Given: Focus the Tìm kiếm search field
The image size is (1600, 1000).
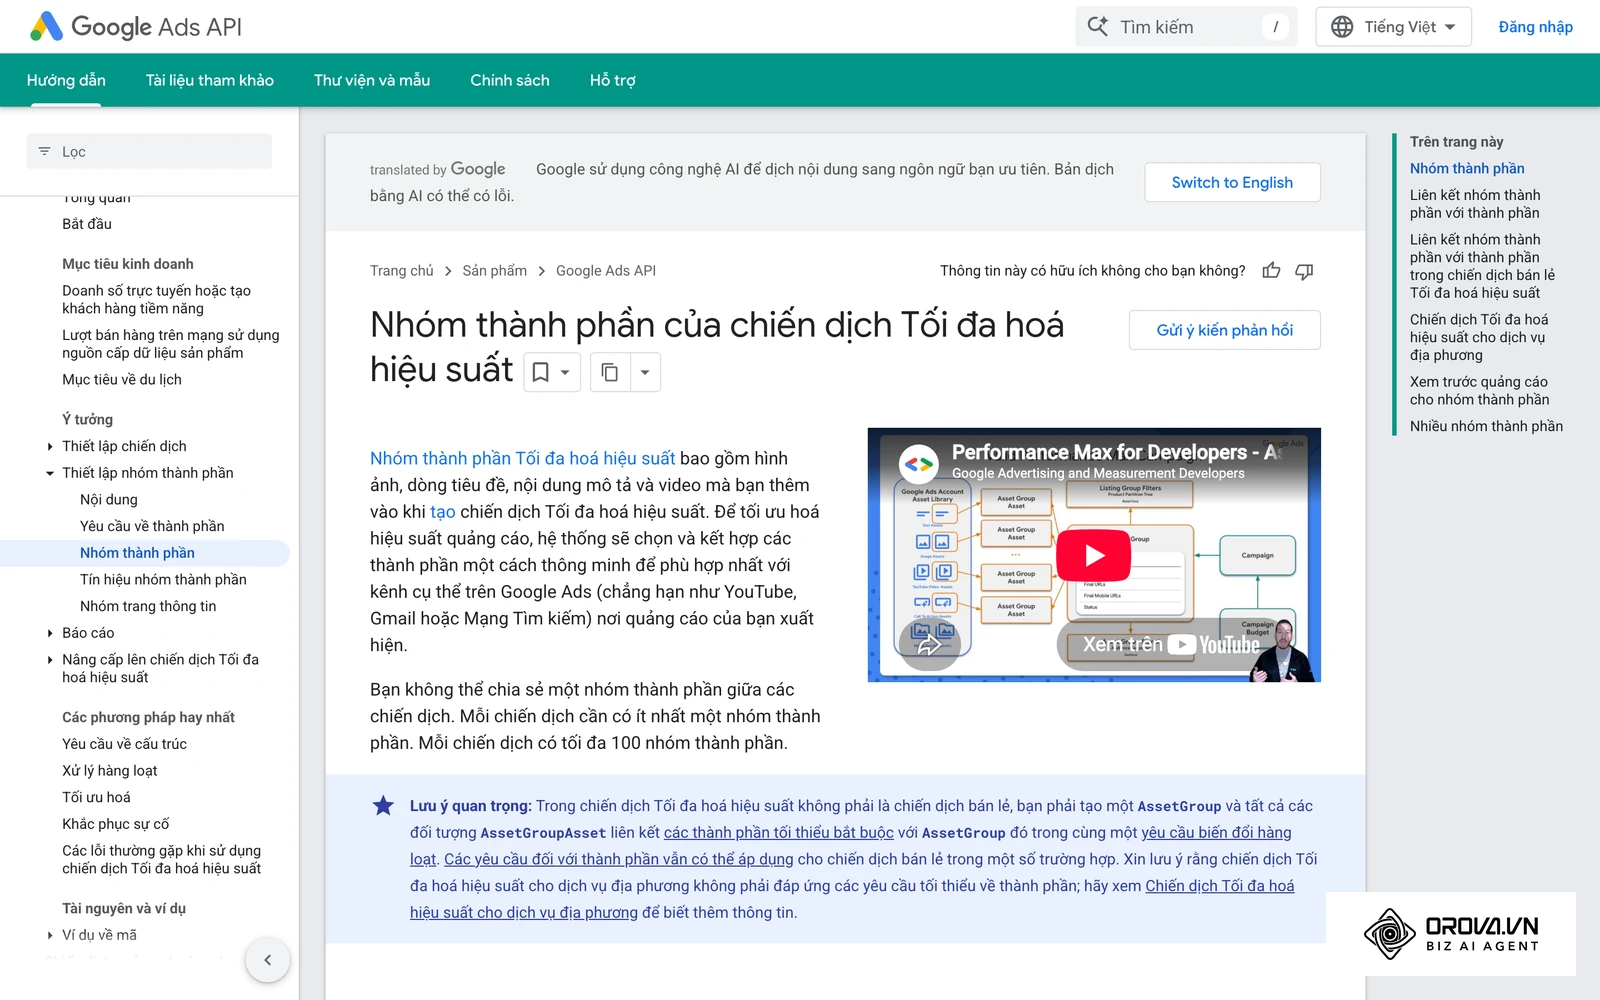Looking at the screenshot, I should pos(1186,27).
